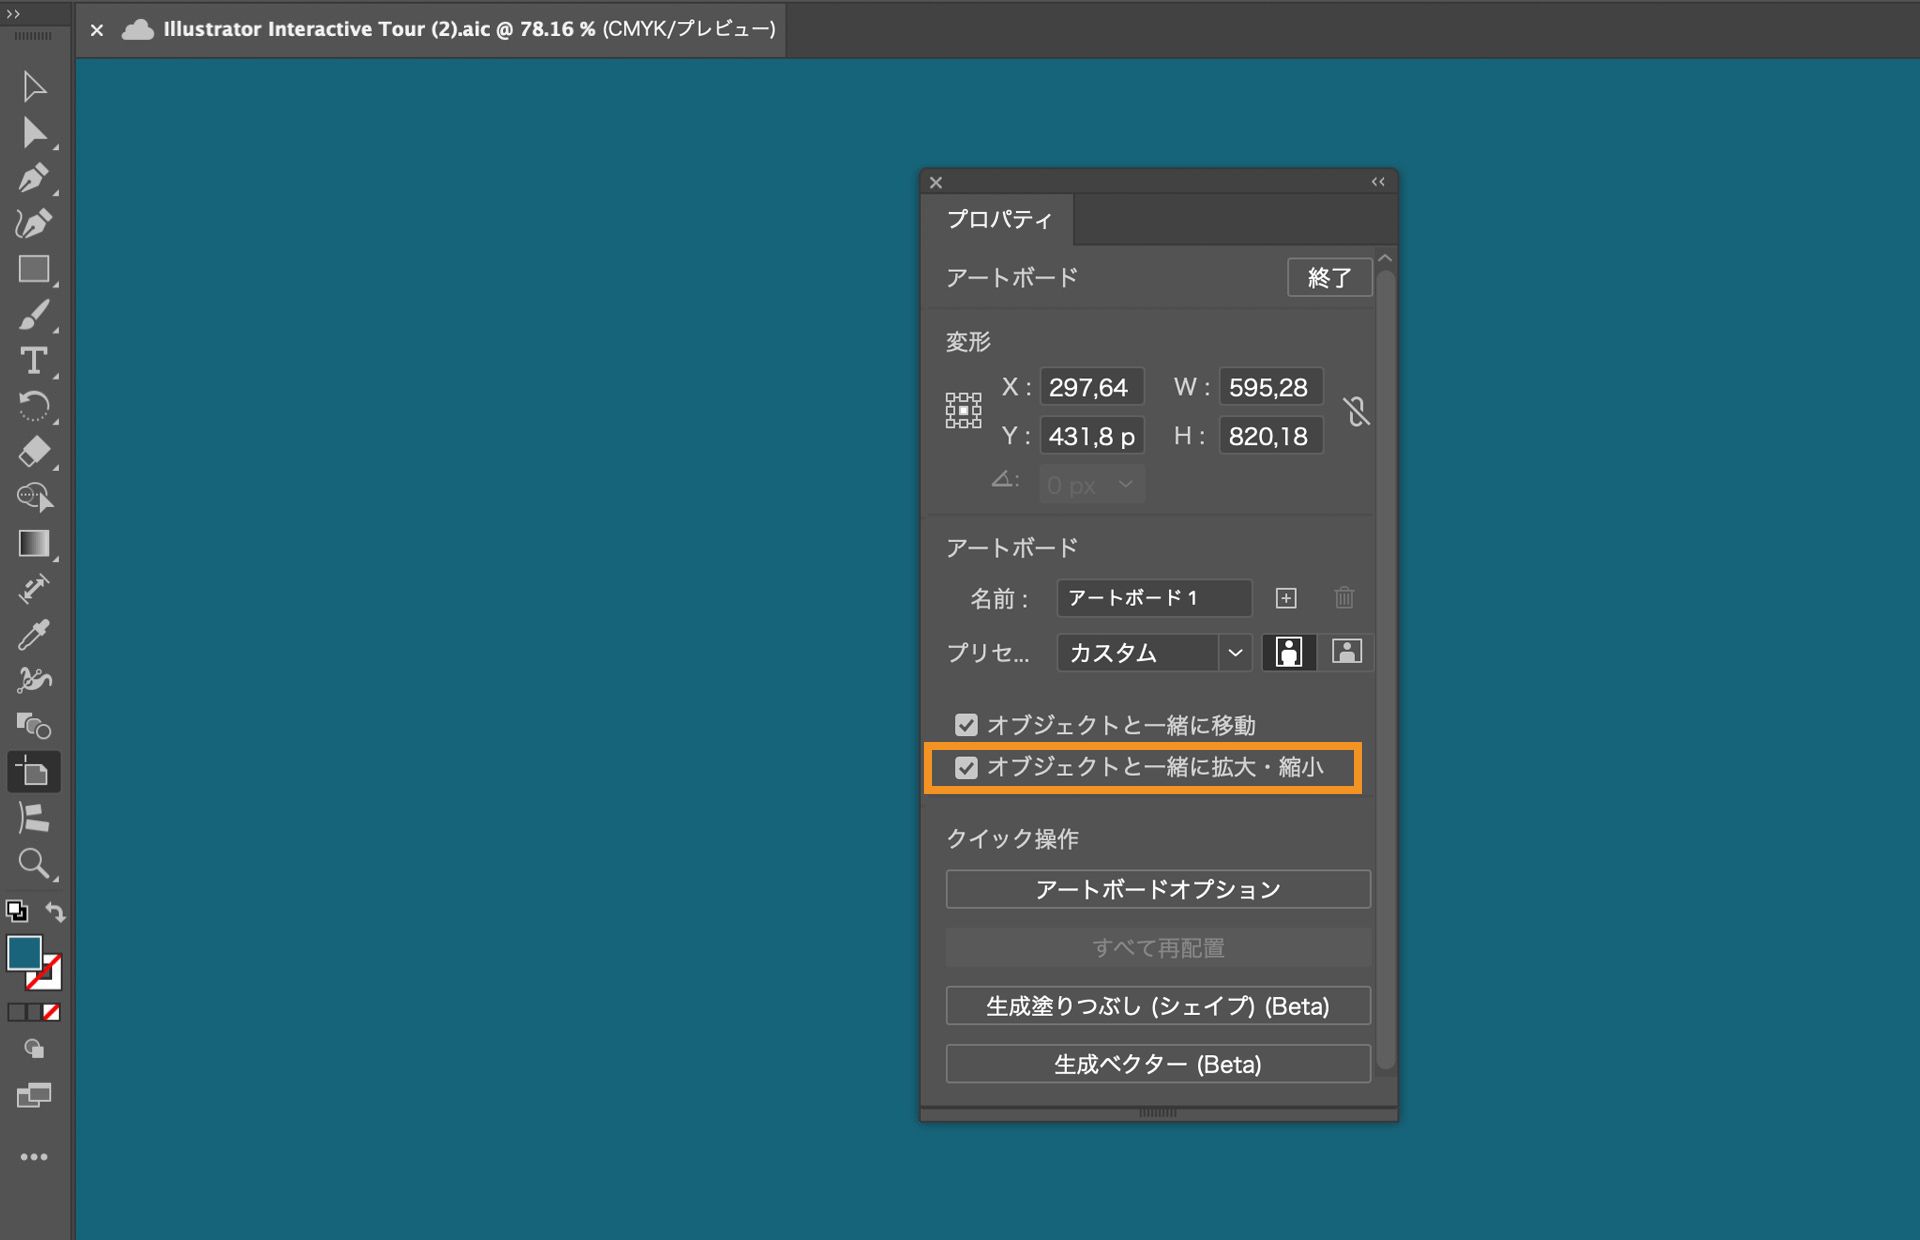Open the angle value dropdown in 変形
1920x1240 pixels.
1124,483
